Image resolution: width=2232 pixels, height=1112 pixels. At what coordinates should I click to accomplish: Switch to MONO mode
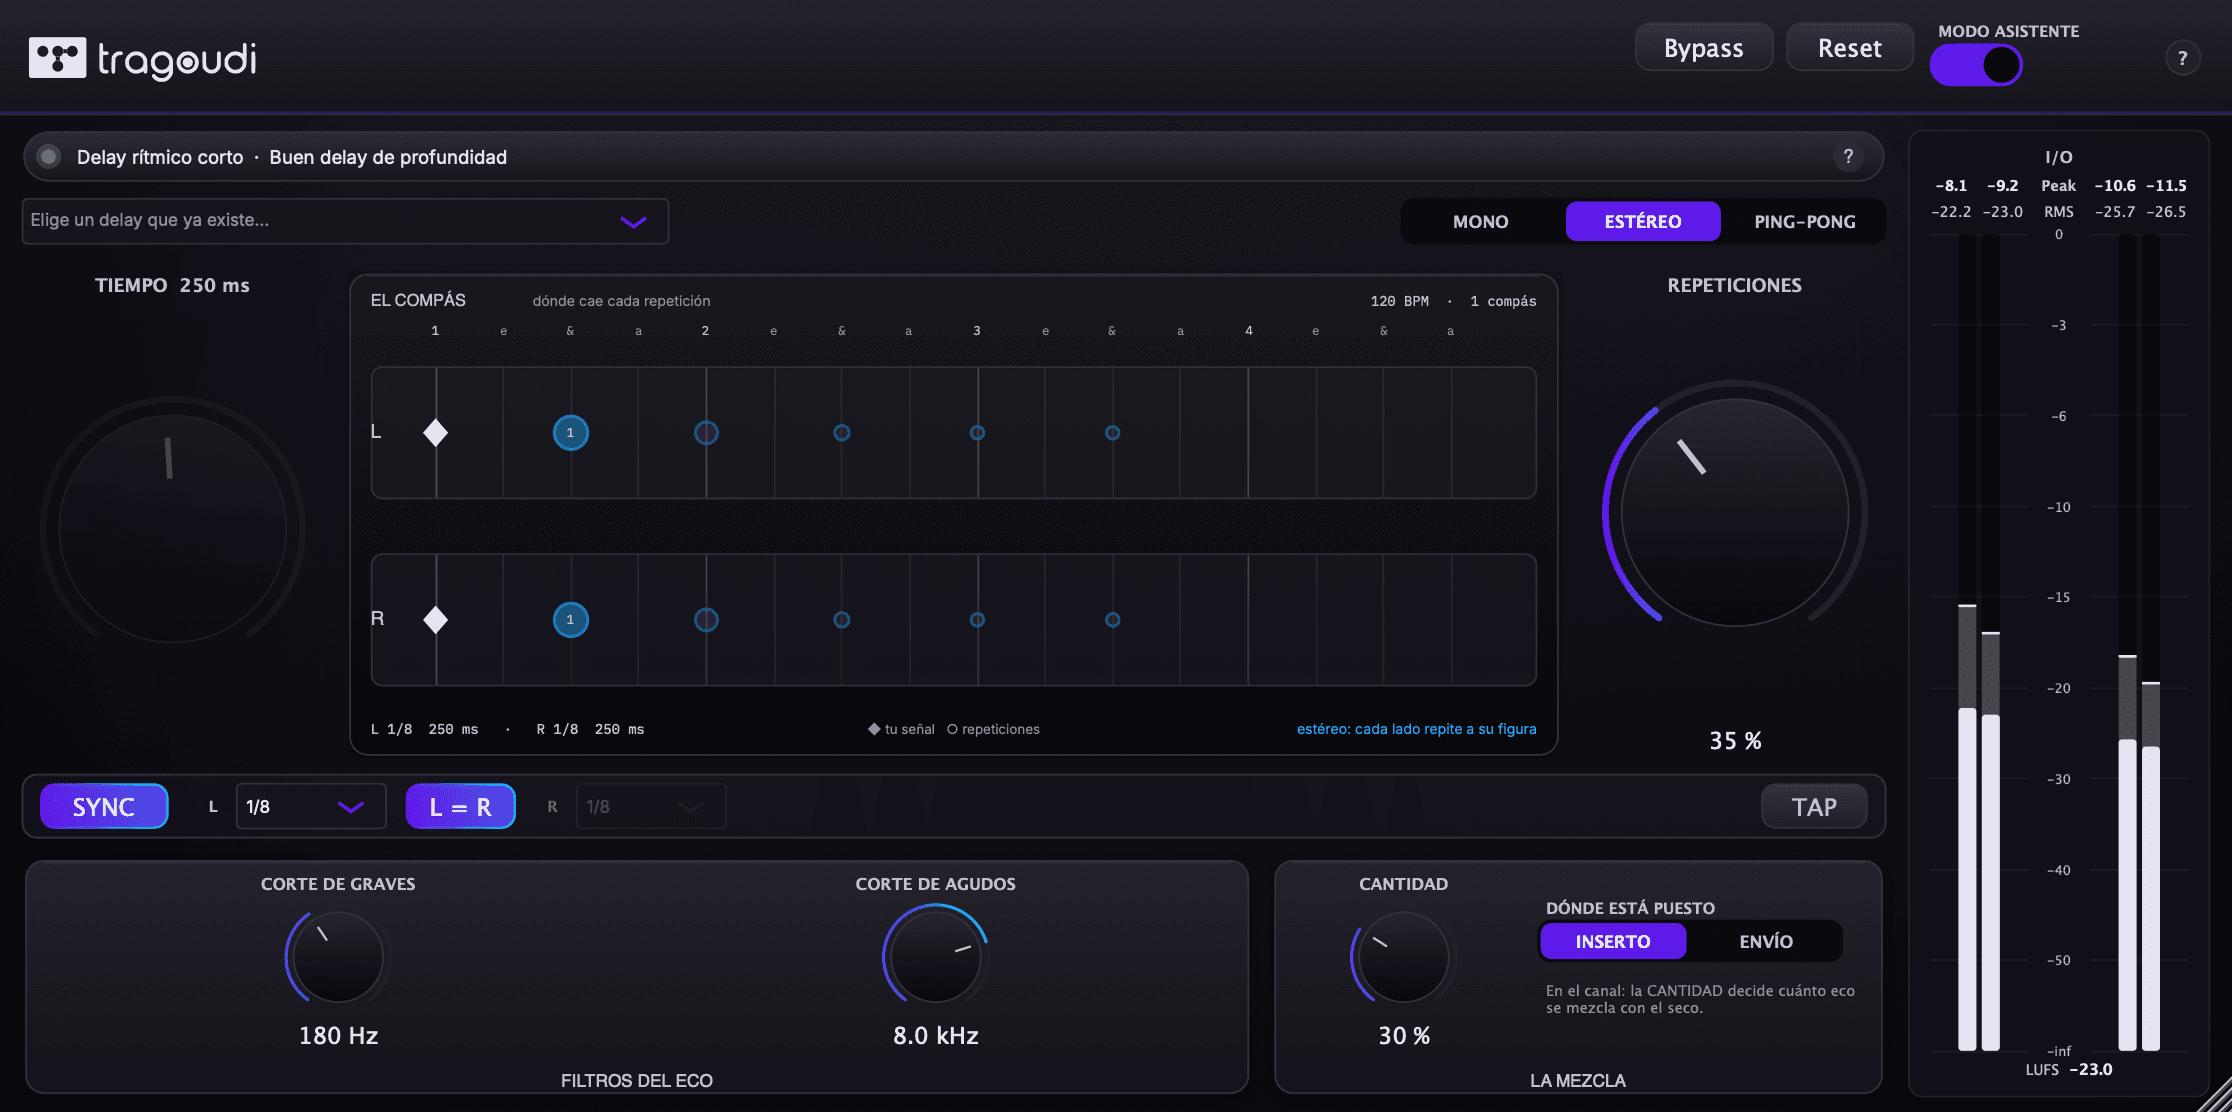tap(1481, 222)
